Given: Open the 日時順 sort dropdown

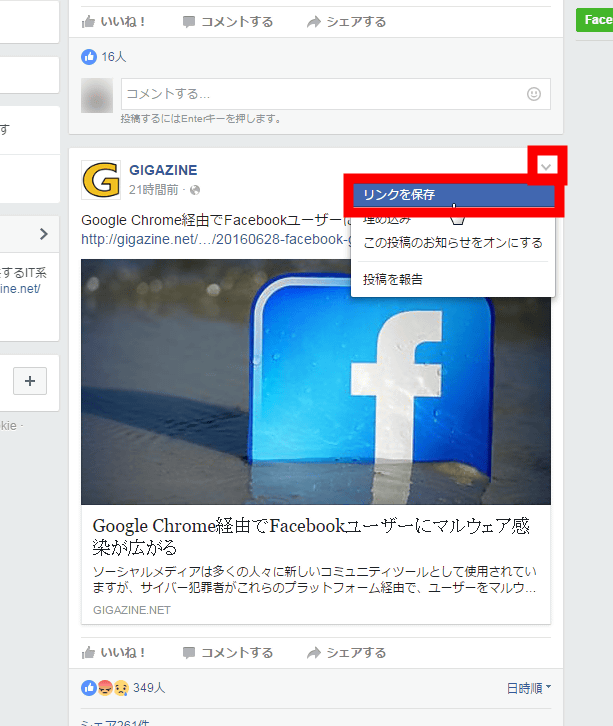Looking at the screenshot, I should (529, 688).
